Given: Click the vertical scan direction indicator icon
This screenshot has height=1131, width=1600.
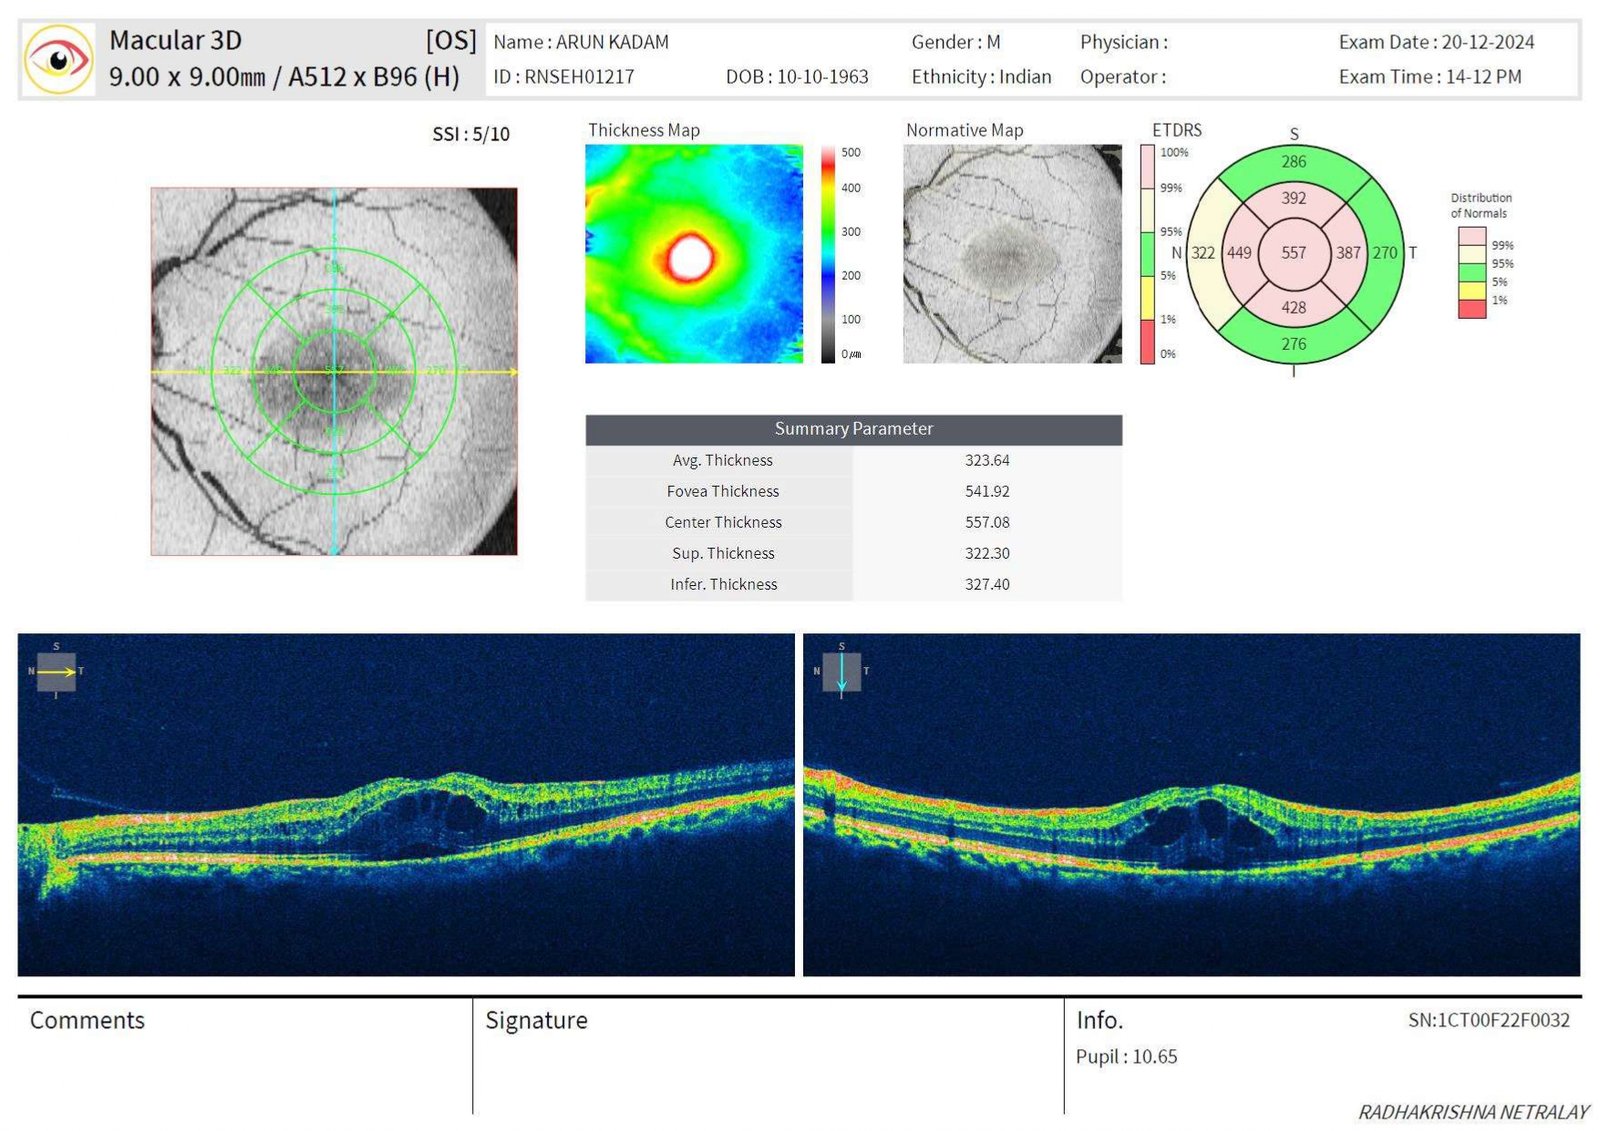Looking at the screenshot, I should coord(841,672).
